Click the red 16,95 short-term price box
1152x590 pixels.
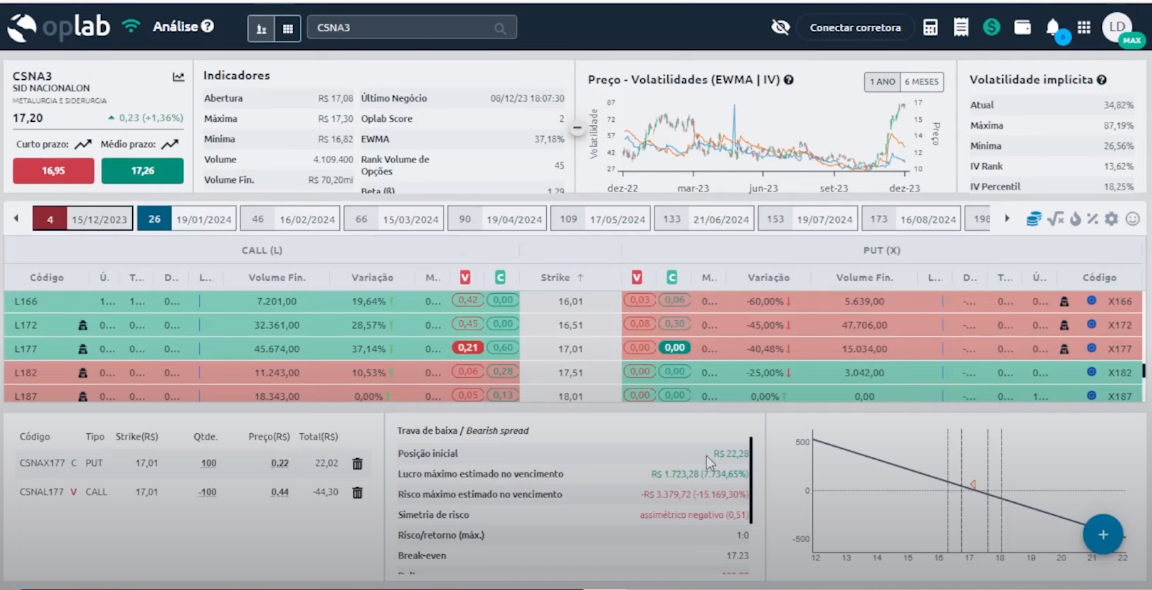pyautogui.click(x=53, y=171)
